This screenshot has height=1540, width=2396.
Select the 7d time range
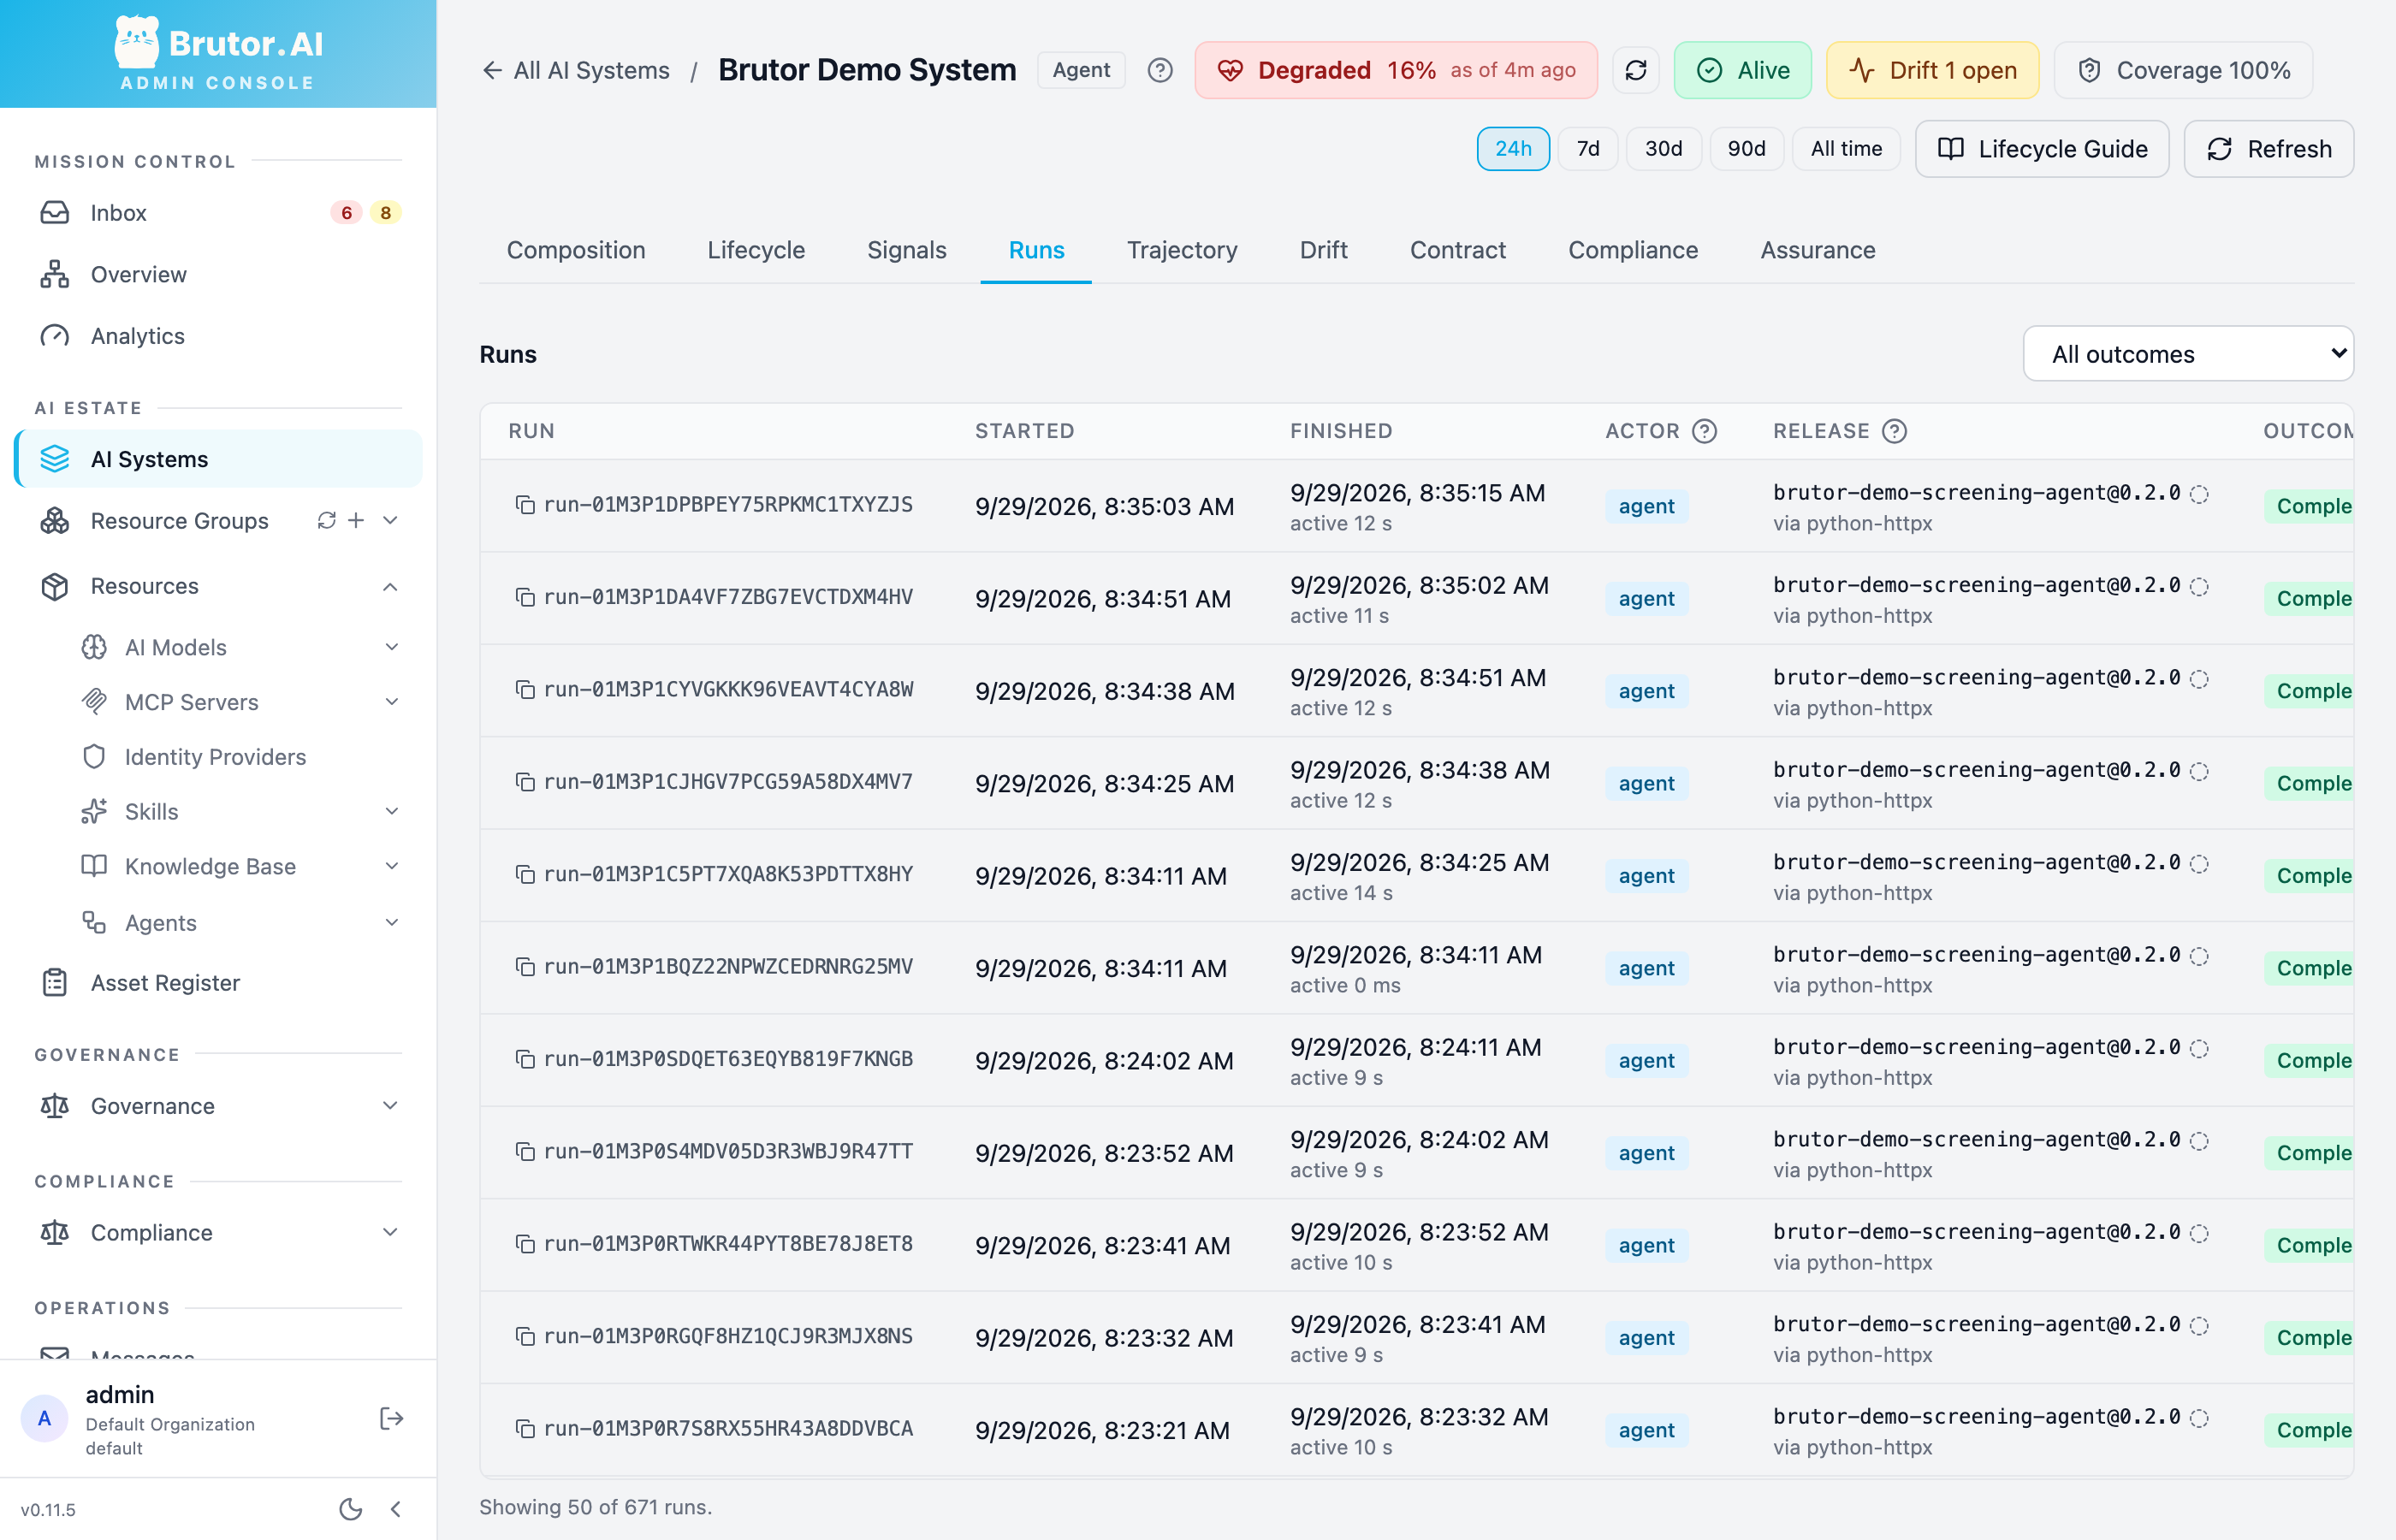(1588, 149)
